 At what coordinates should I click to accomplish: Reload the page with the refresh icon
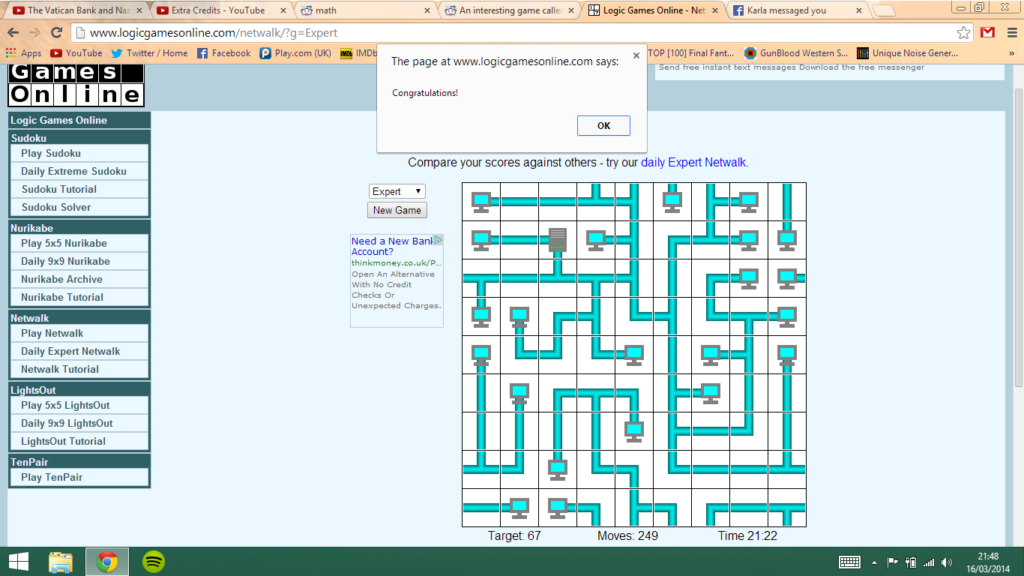[x=59, y=32]
